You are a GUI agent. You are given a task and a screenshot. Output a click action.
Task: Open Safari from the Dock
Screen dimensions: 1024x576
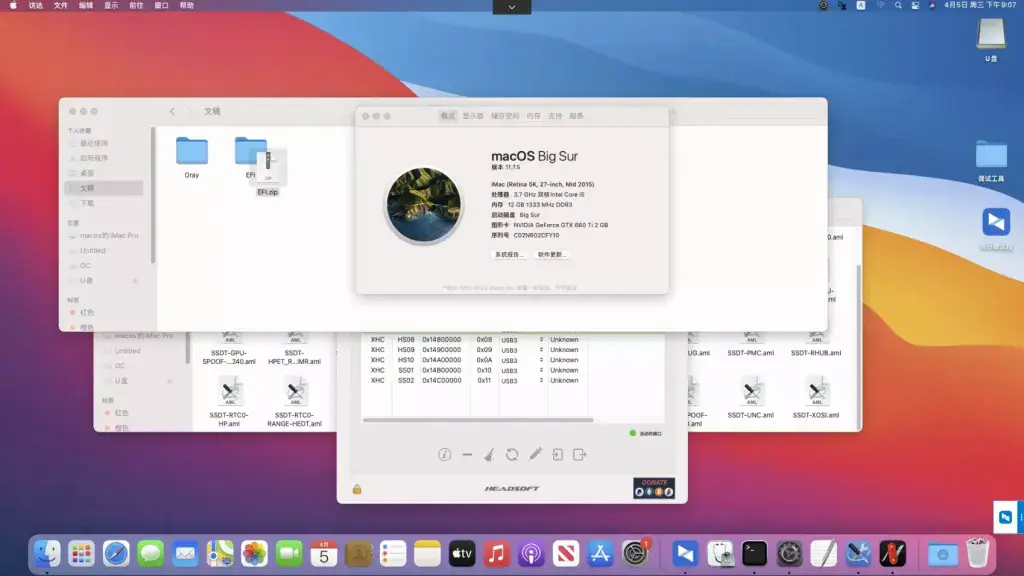click(x=116, y=554)
